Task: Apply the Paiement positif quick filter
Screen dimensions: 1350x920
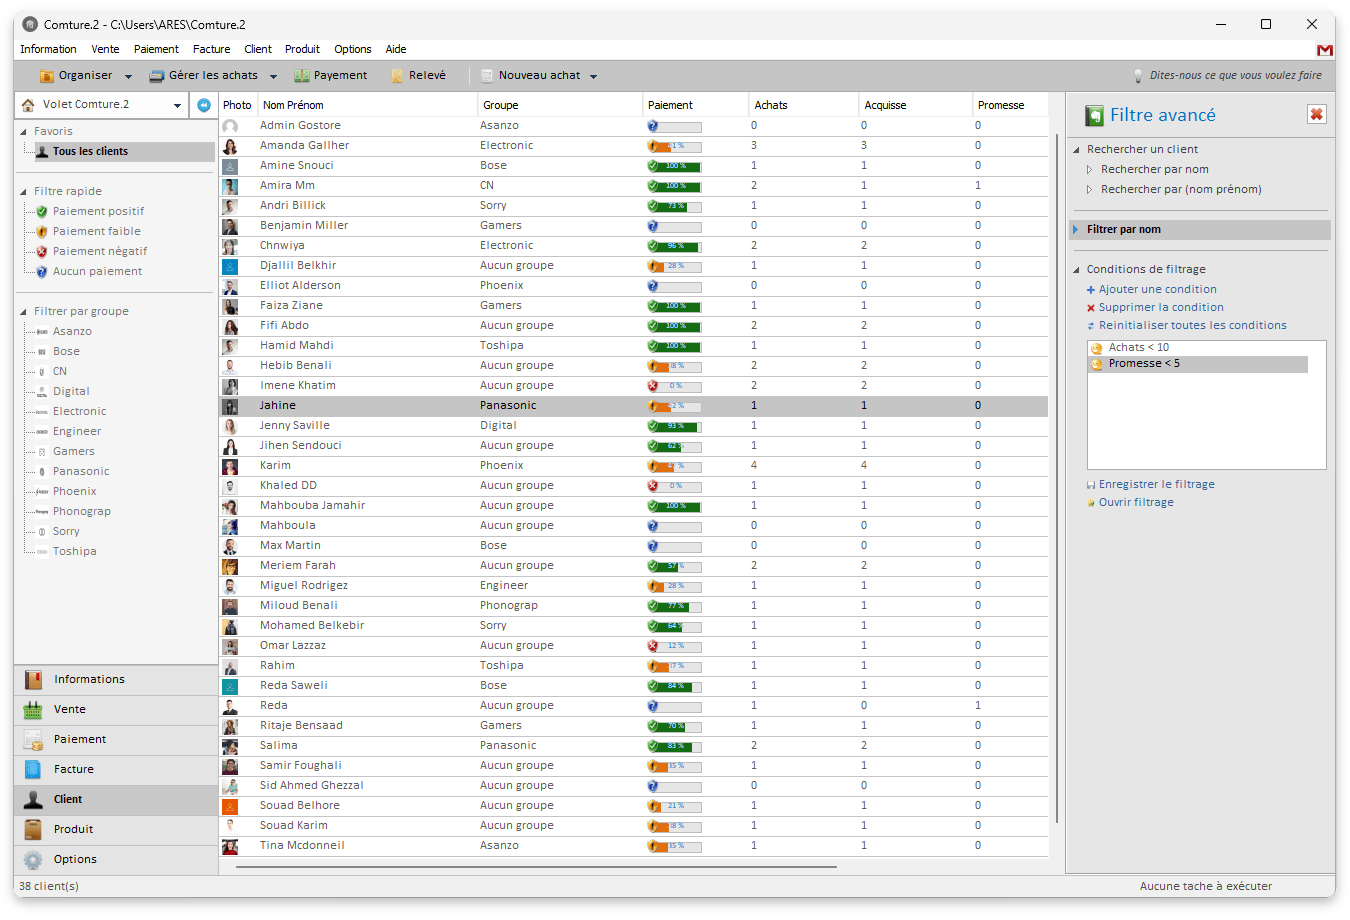Action: click(x=98, y=211)
